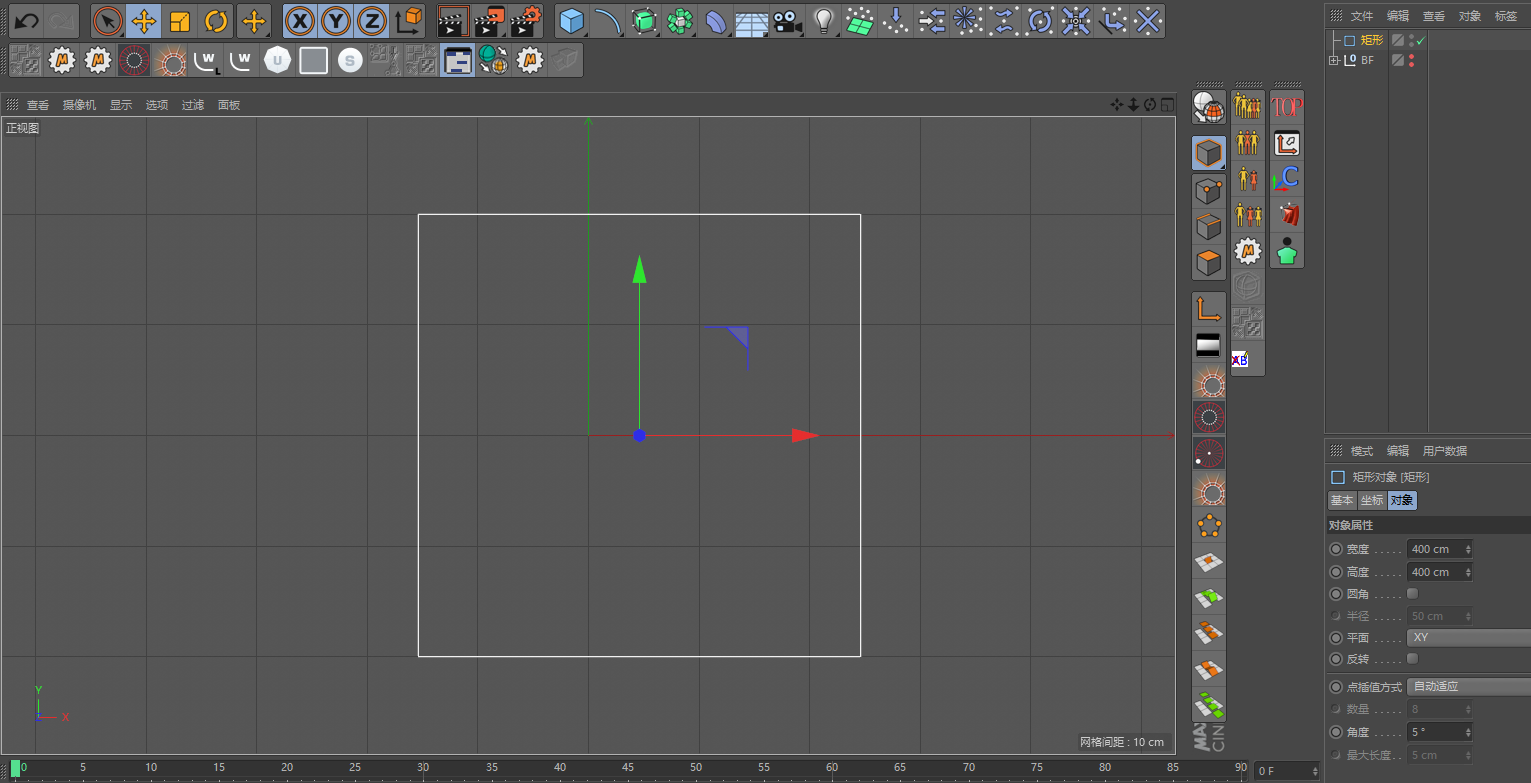The width and height of the screenshot is (1531, 783).
Task: Add a camera object
Action: click(787, 20)
